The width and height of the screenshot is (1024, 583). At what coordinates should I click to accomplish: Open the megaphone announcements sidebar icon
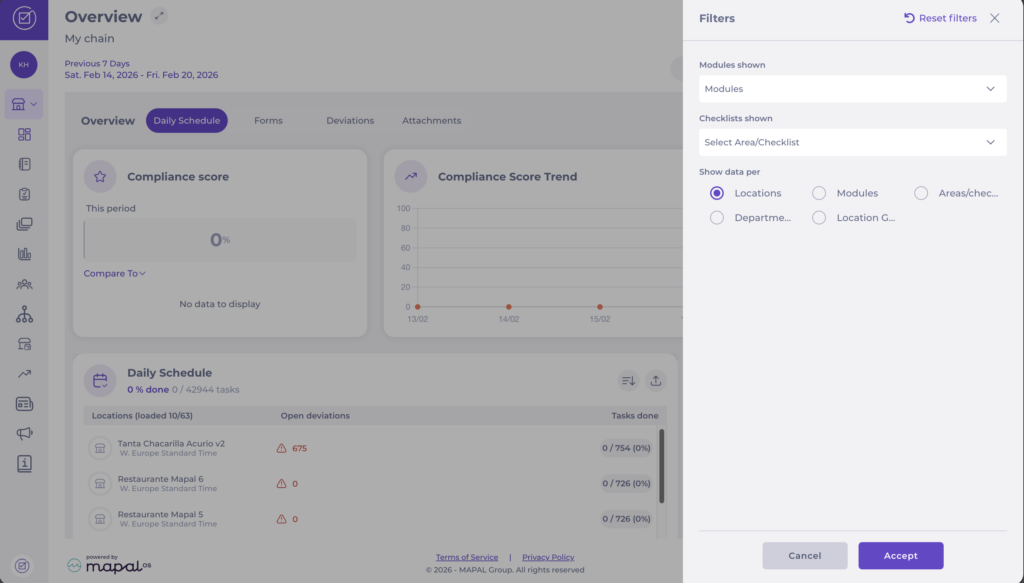(25, 434)
